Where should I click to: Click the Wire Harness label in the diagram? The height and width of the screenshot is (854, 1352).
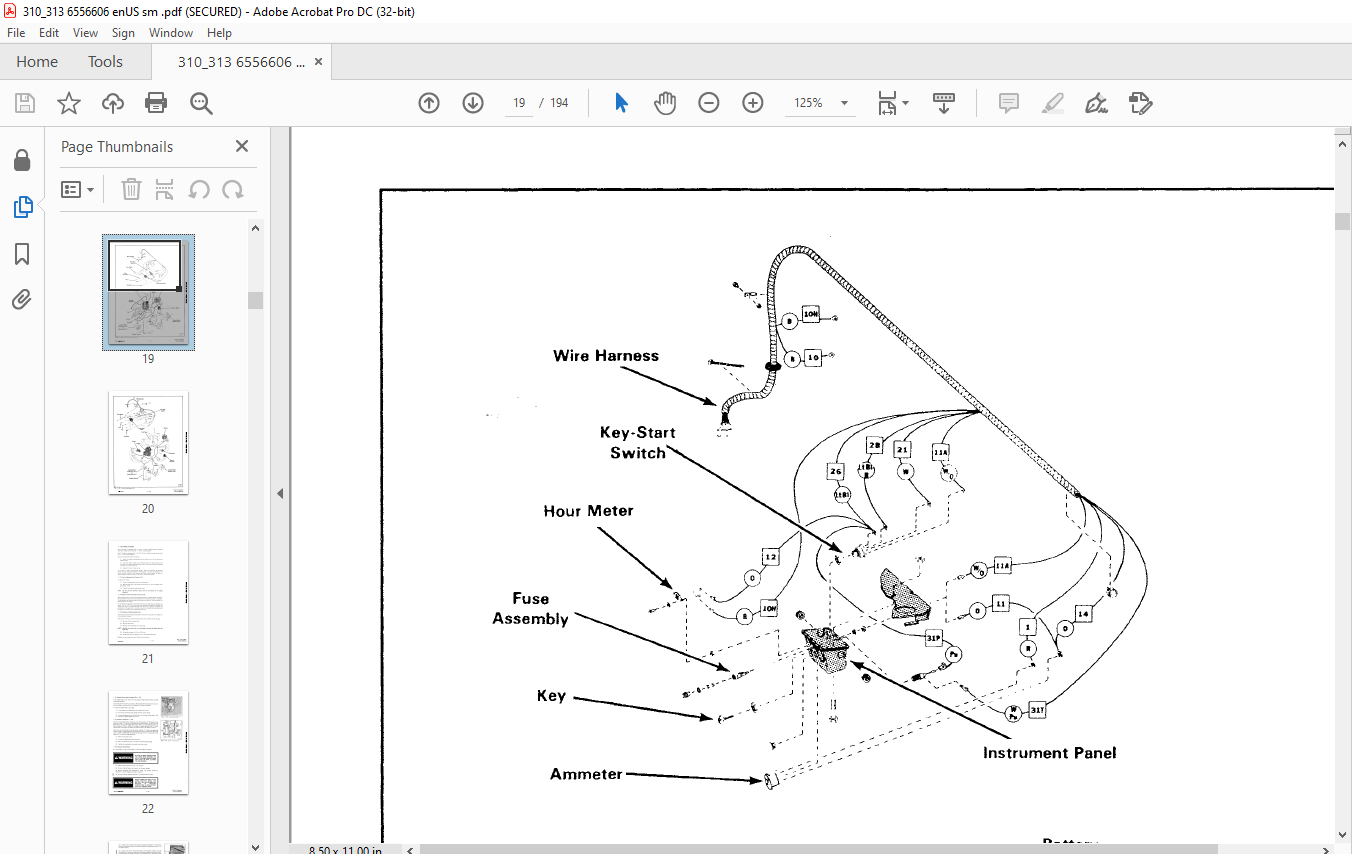coord(606,355)
